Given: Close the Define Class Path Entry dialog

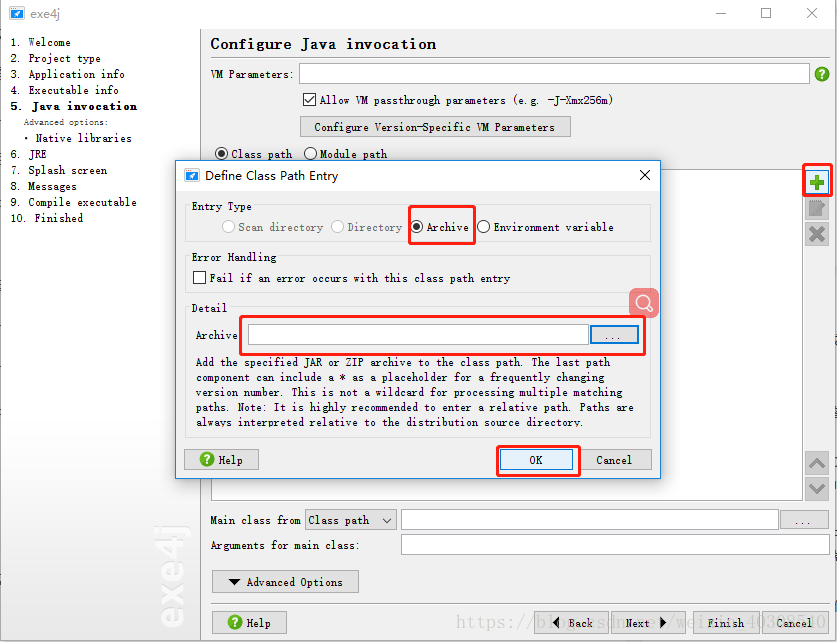Looking at the screenshot, I should tap(645, 175).
